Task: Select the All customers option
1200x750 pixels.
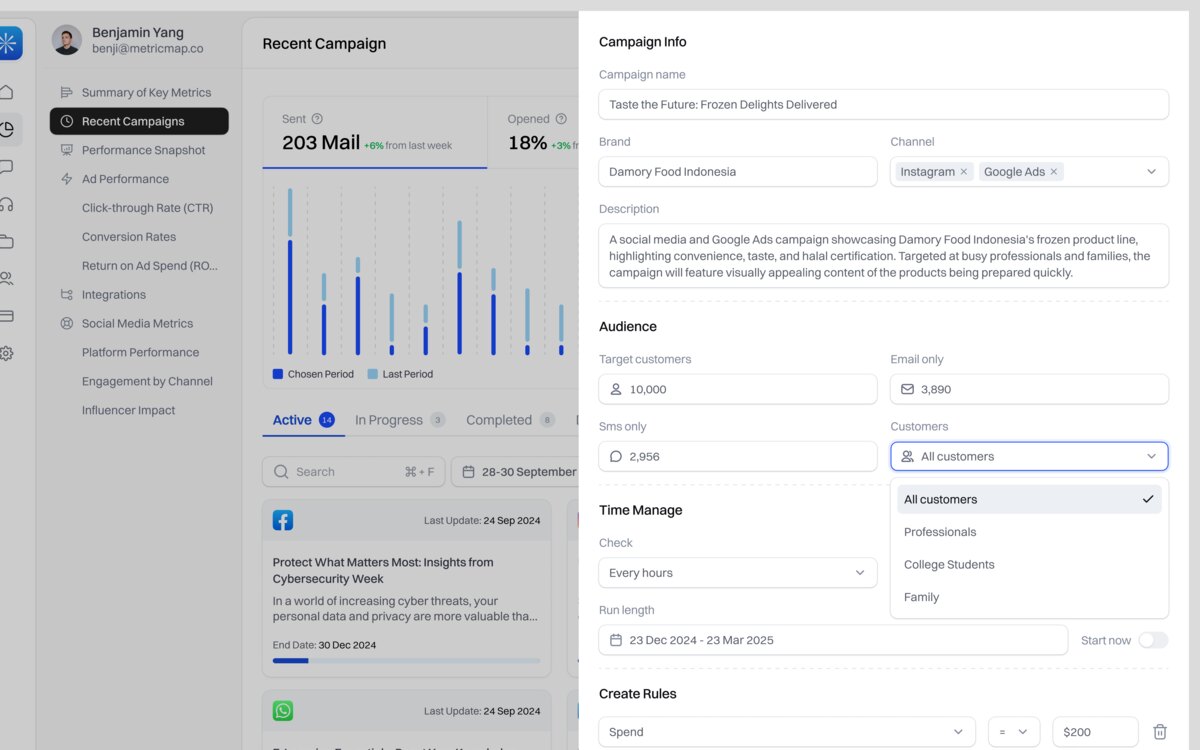Action: tap(1029, 499)
